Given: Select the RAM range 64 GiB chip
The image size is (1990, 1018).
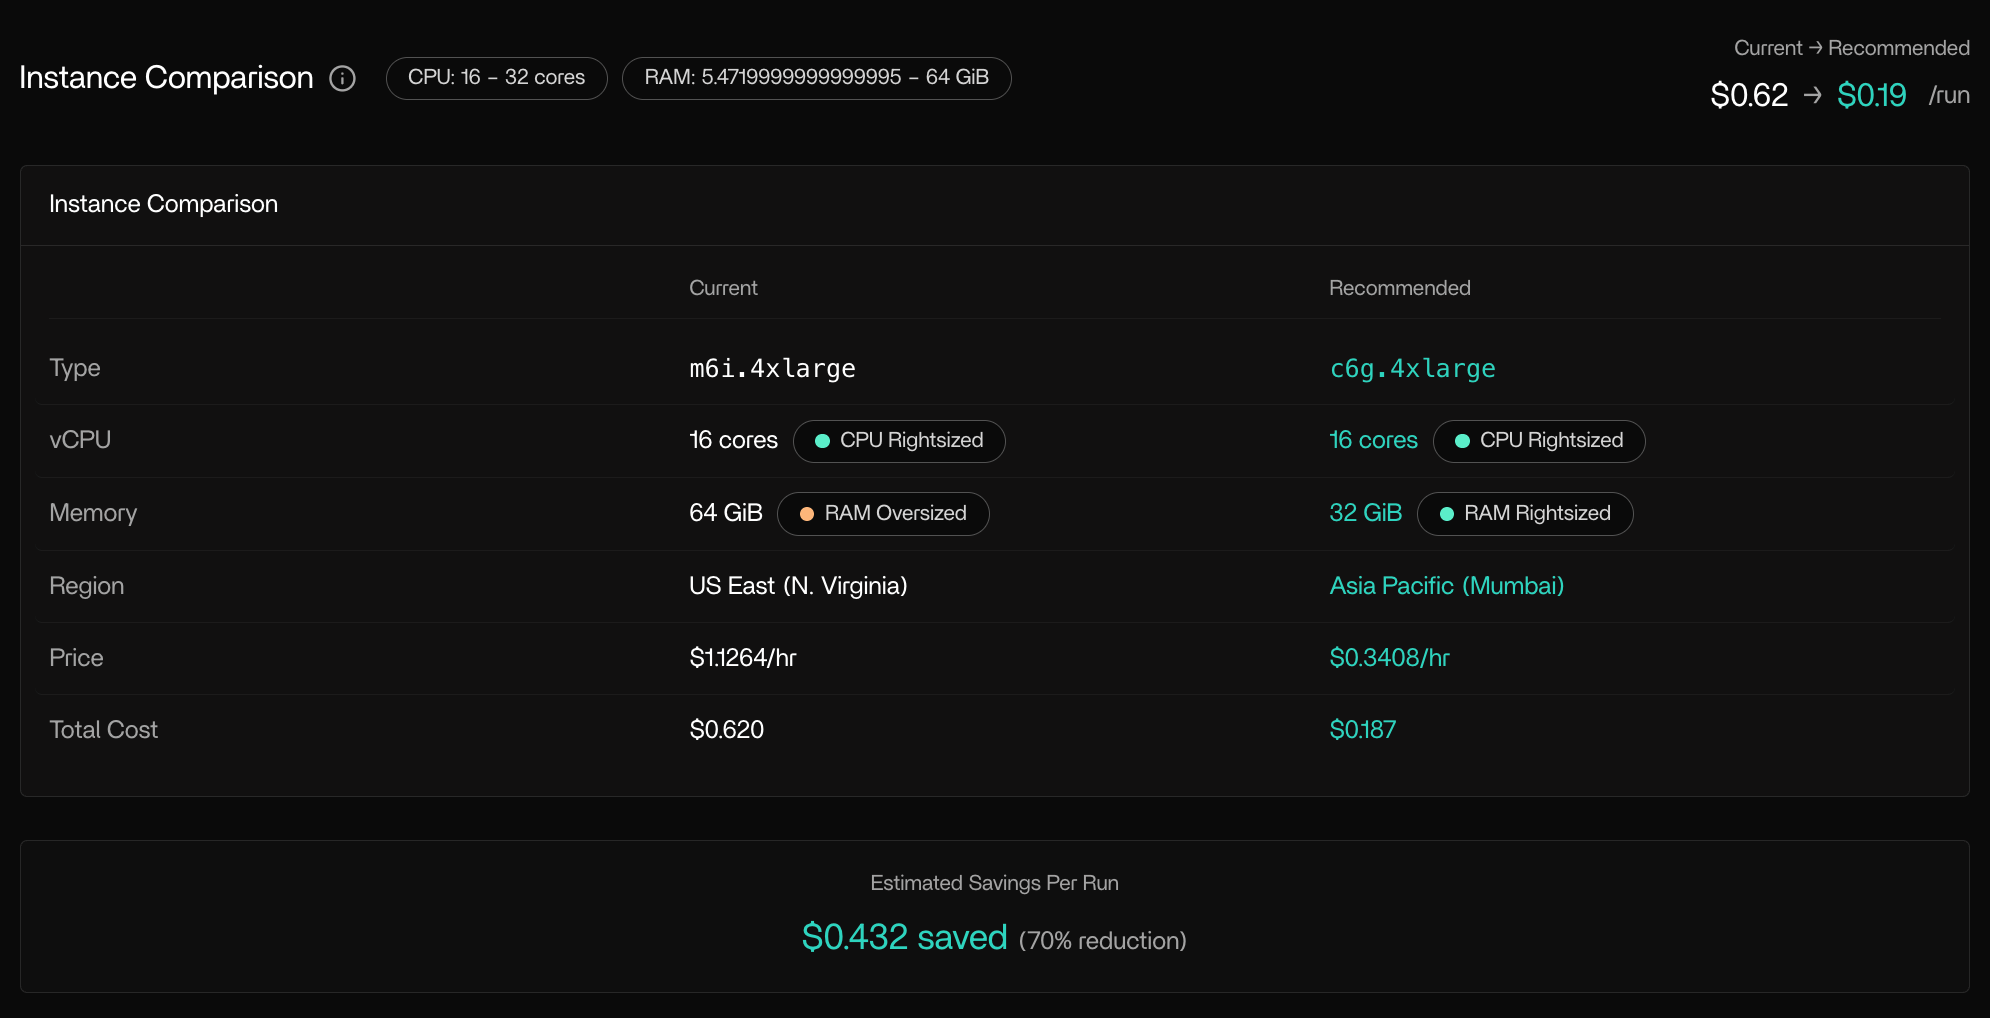Looking at the screenshot, I should [x=816, y=78].
